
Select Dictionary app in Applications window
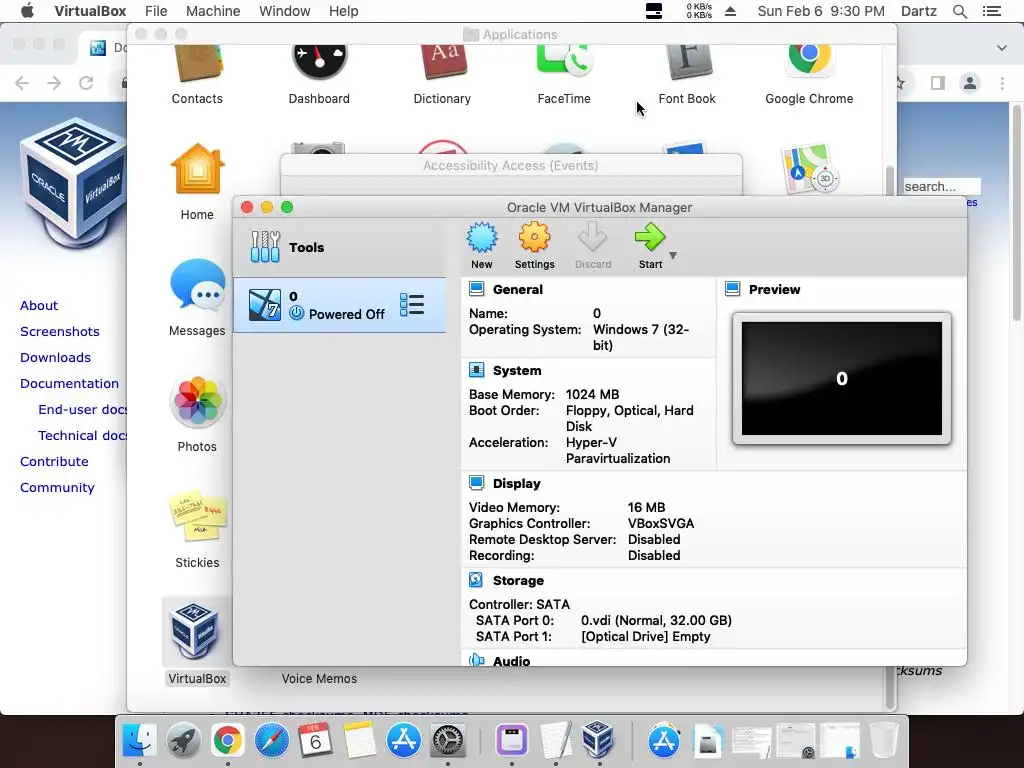(x=442, y=75)
